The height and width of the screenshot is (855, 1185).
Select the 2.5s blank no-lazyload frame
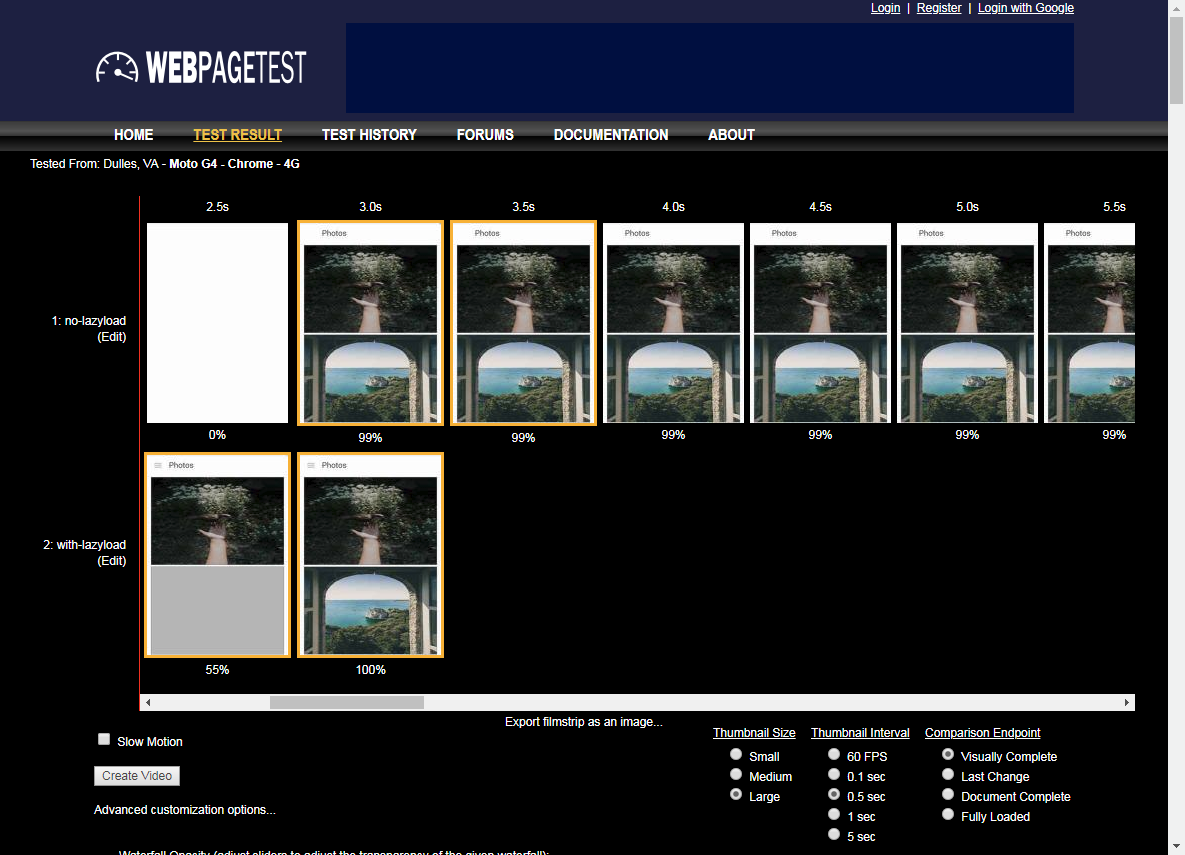[x=217, y=323]
